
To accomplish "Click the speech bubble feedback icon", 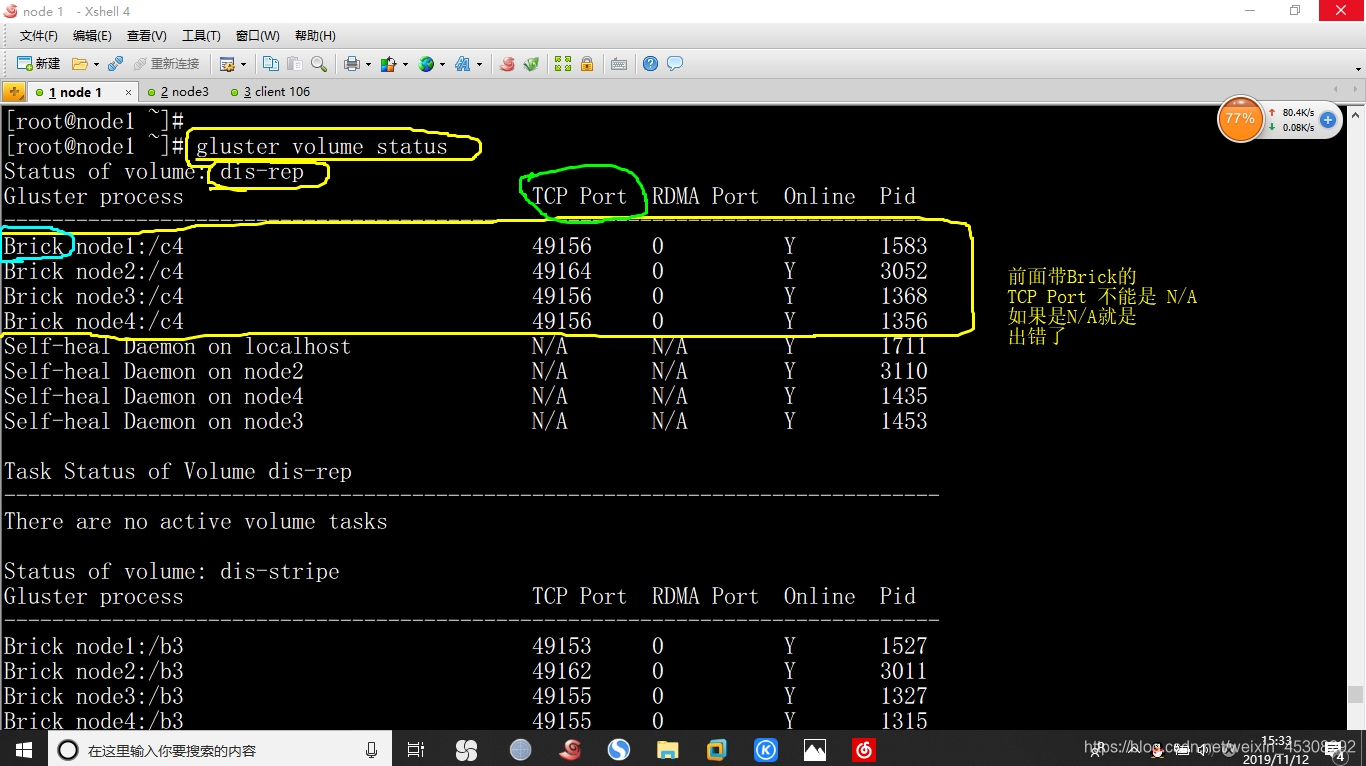I will click(x=675, y=64).
